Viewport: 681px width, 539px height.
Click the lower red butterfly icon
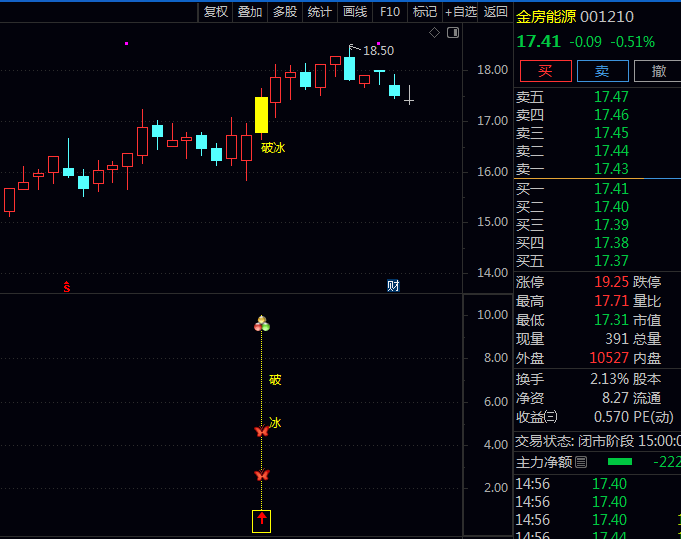[261, 475]
